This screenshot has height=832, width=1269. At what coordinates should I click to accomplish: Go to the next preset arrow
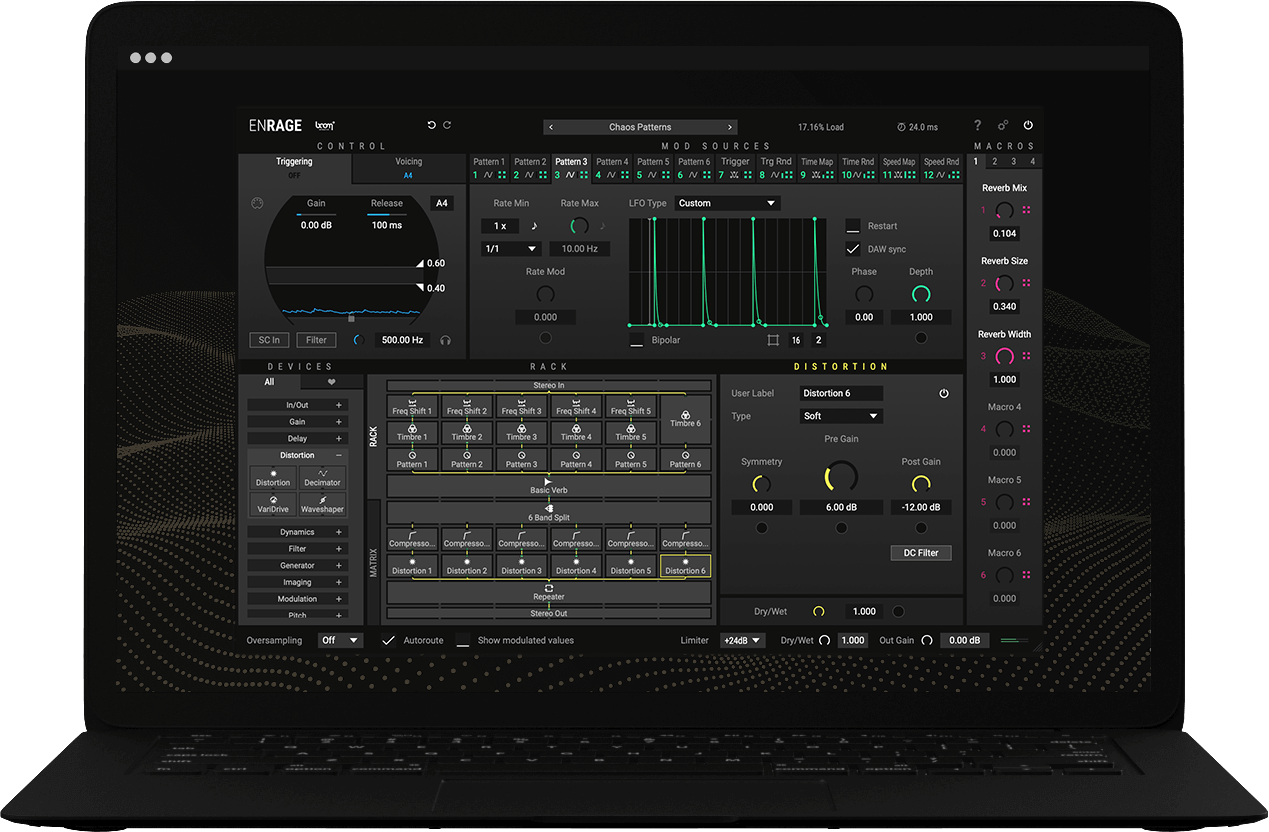point(731,127)
